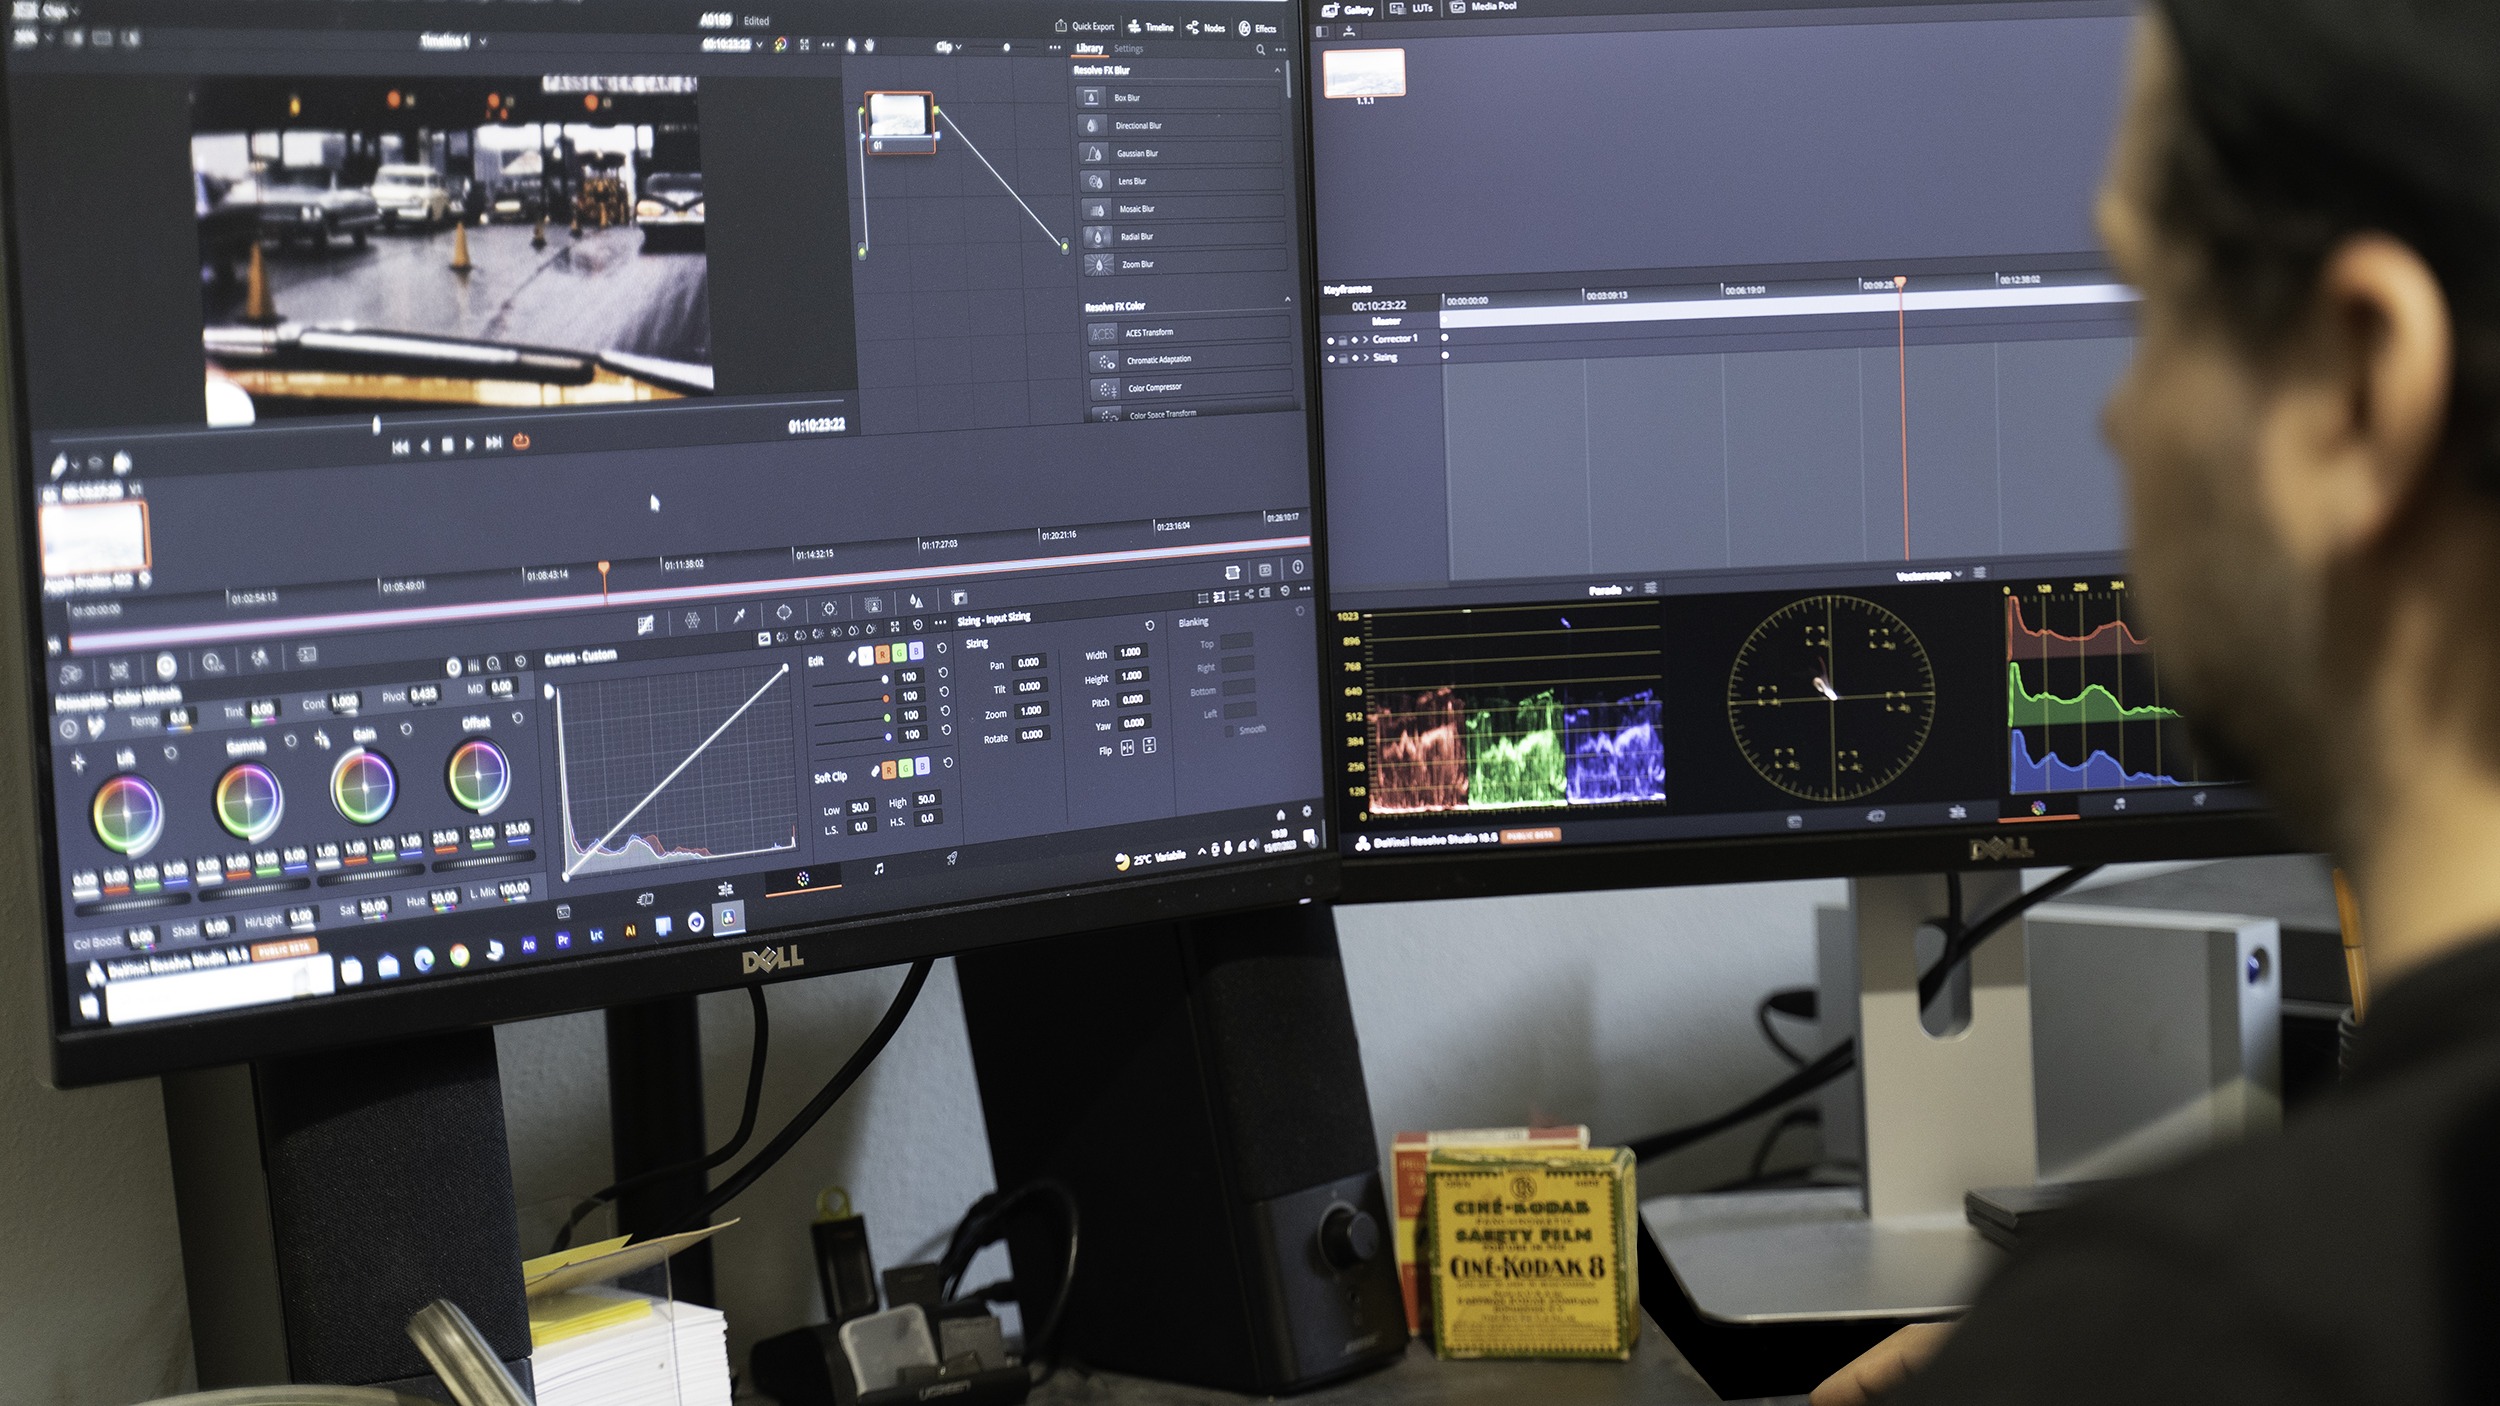Expand the Corrector 1 keyframe track
The image size is (2500, 1406).
pos(1365,340)
